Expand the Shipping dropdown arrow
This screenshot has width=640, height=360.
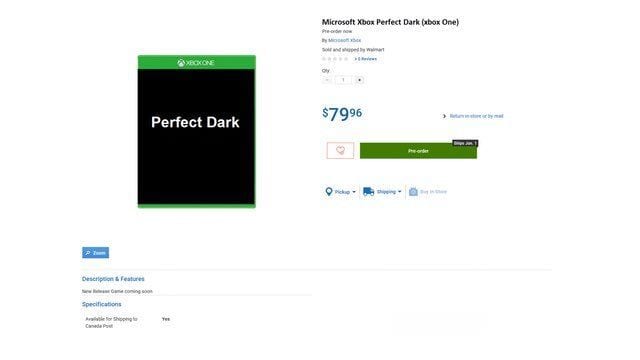click(400, 191)
